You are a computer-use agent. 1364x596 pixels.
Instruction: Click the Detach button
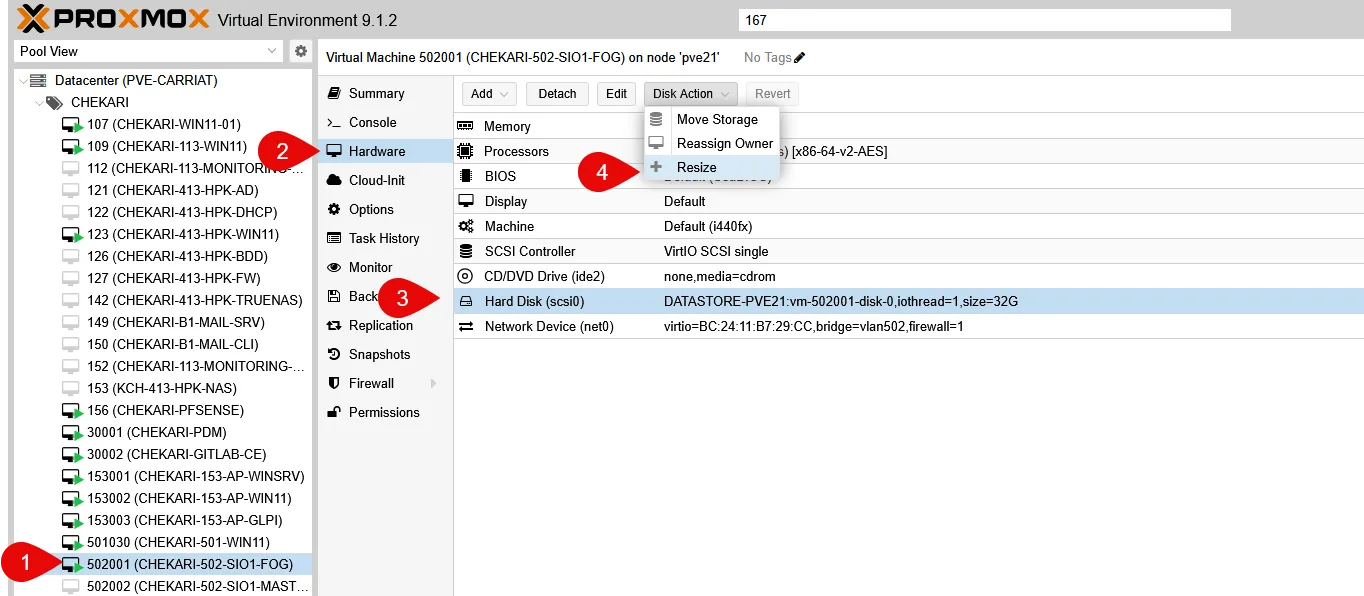(557, 94)
